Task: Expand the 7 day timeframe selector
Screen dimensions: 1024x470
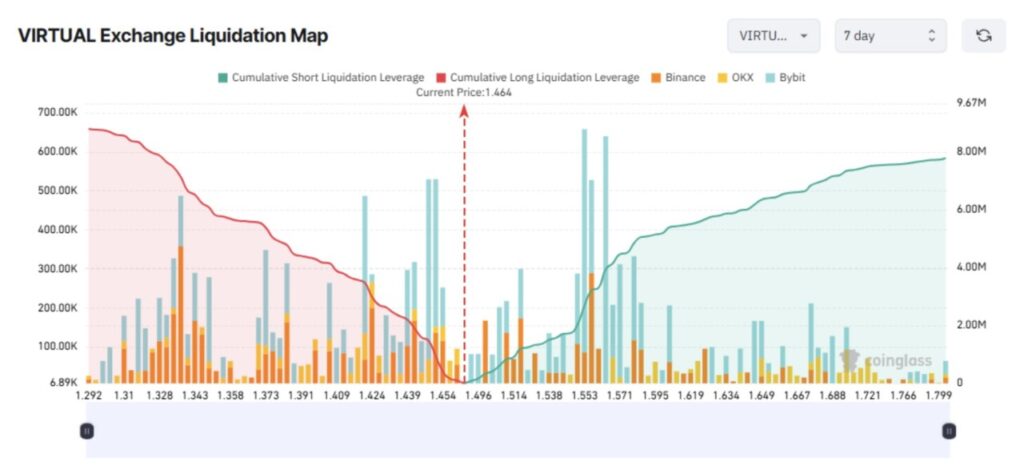Action: click(890, 36)
